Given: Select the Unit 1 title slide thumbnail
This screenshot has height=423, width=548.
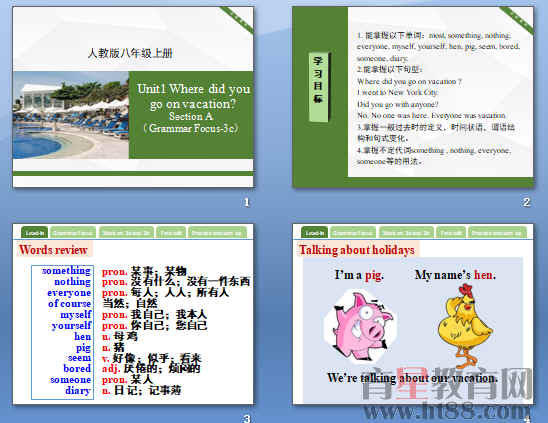Looking at the screenshot, I should (133, 97).
